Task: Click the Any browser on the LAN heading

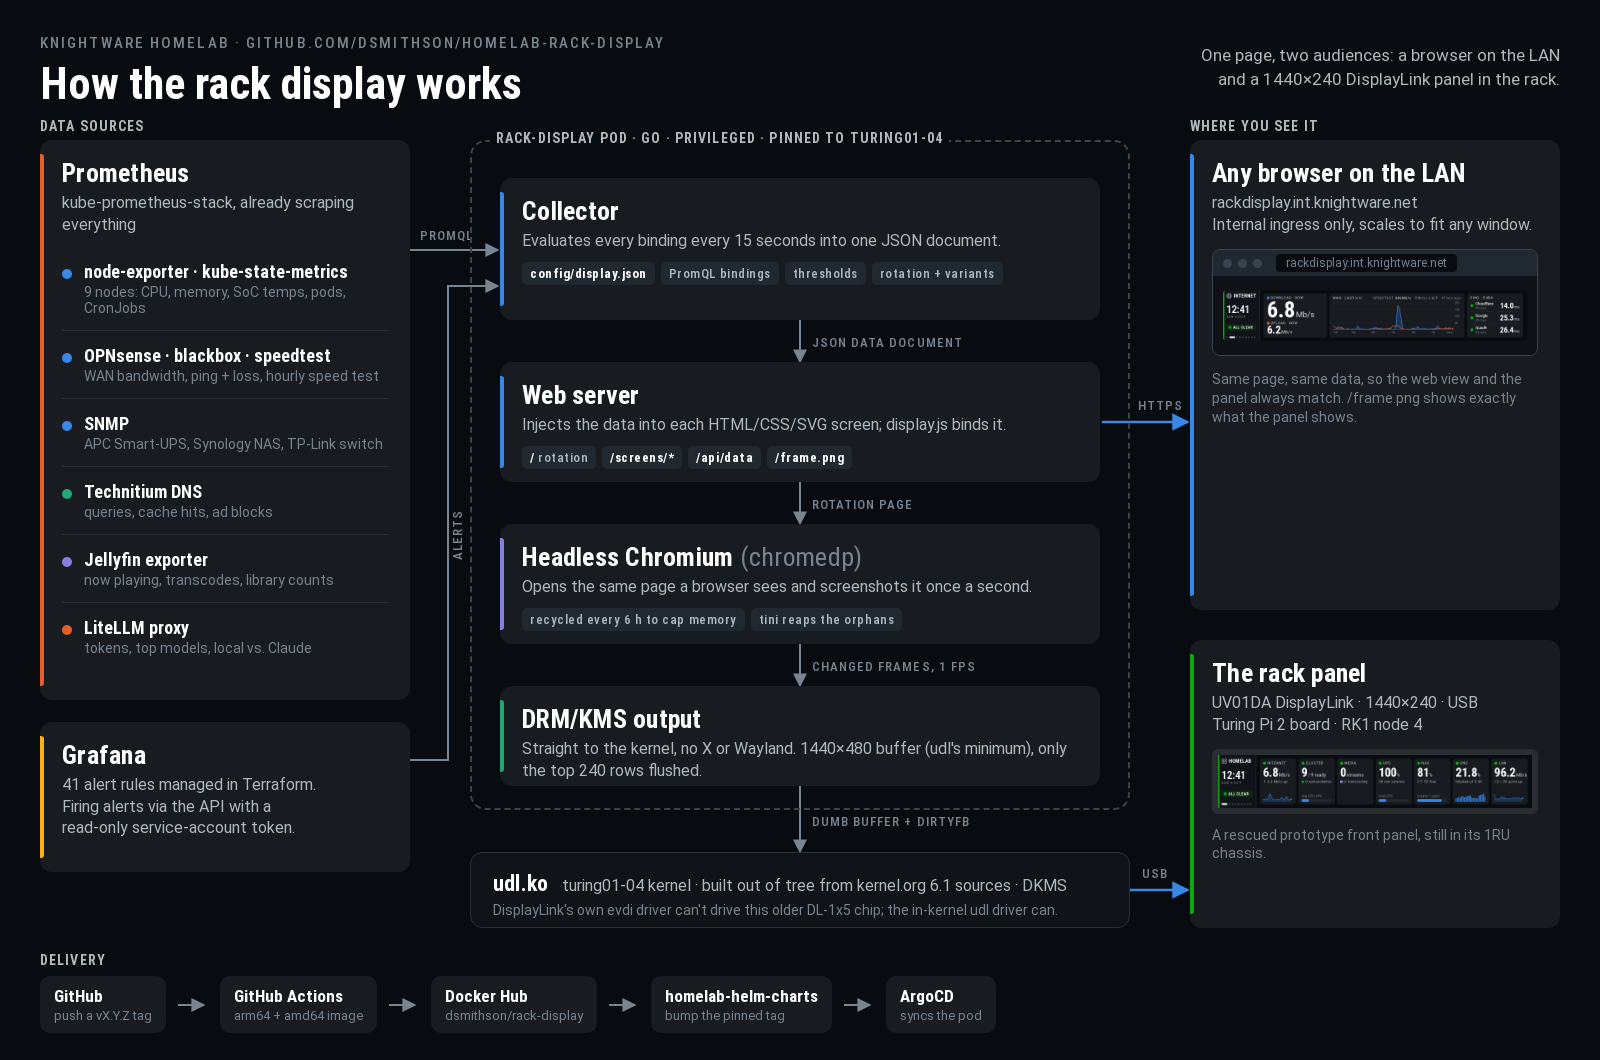Action: point(1338,173)
